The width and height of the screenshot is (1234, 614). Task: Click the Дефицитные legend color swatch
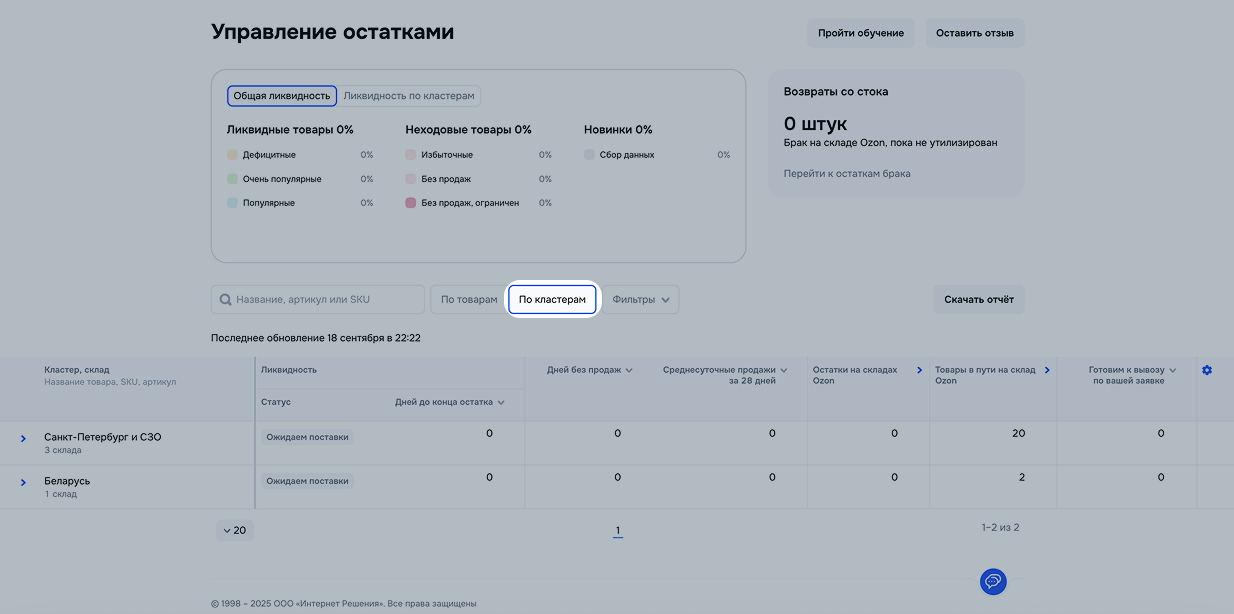(x=232, y=155)
